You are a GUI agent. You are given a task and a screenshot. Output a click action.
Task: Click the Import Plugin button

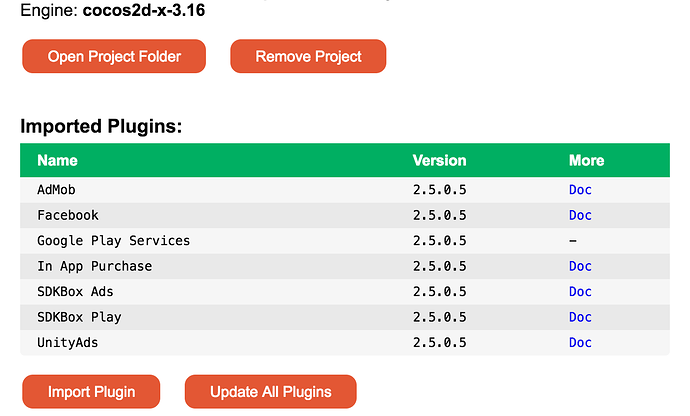point(91,392)
